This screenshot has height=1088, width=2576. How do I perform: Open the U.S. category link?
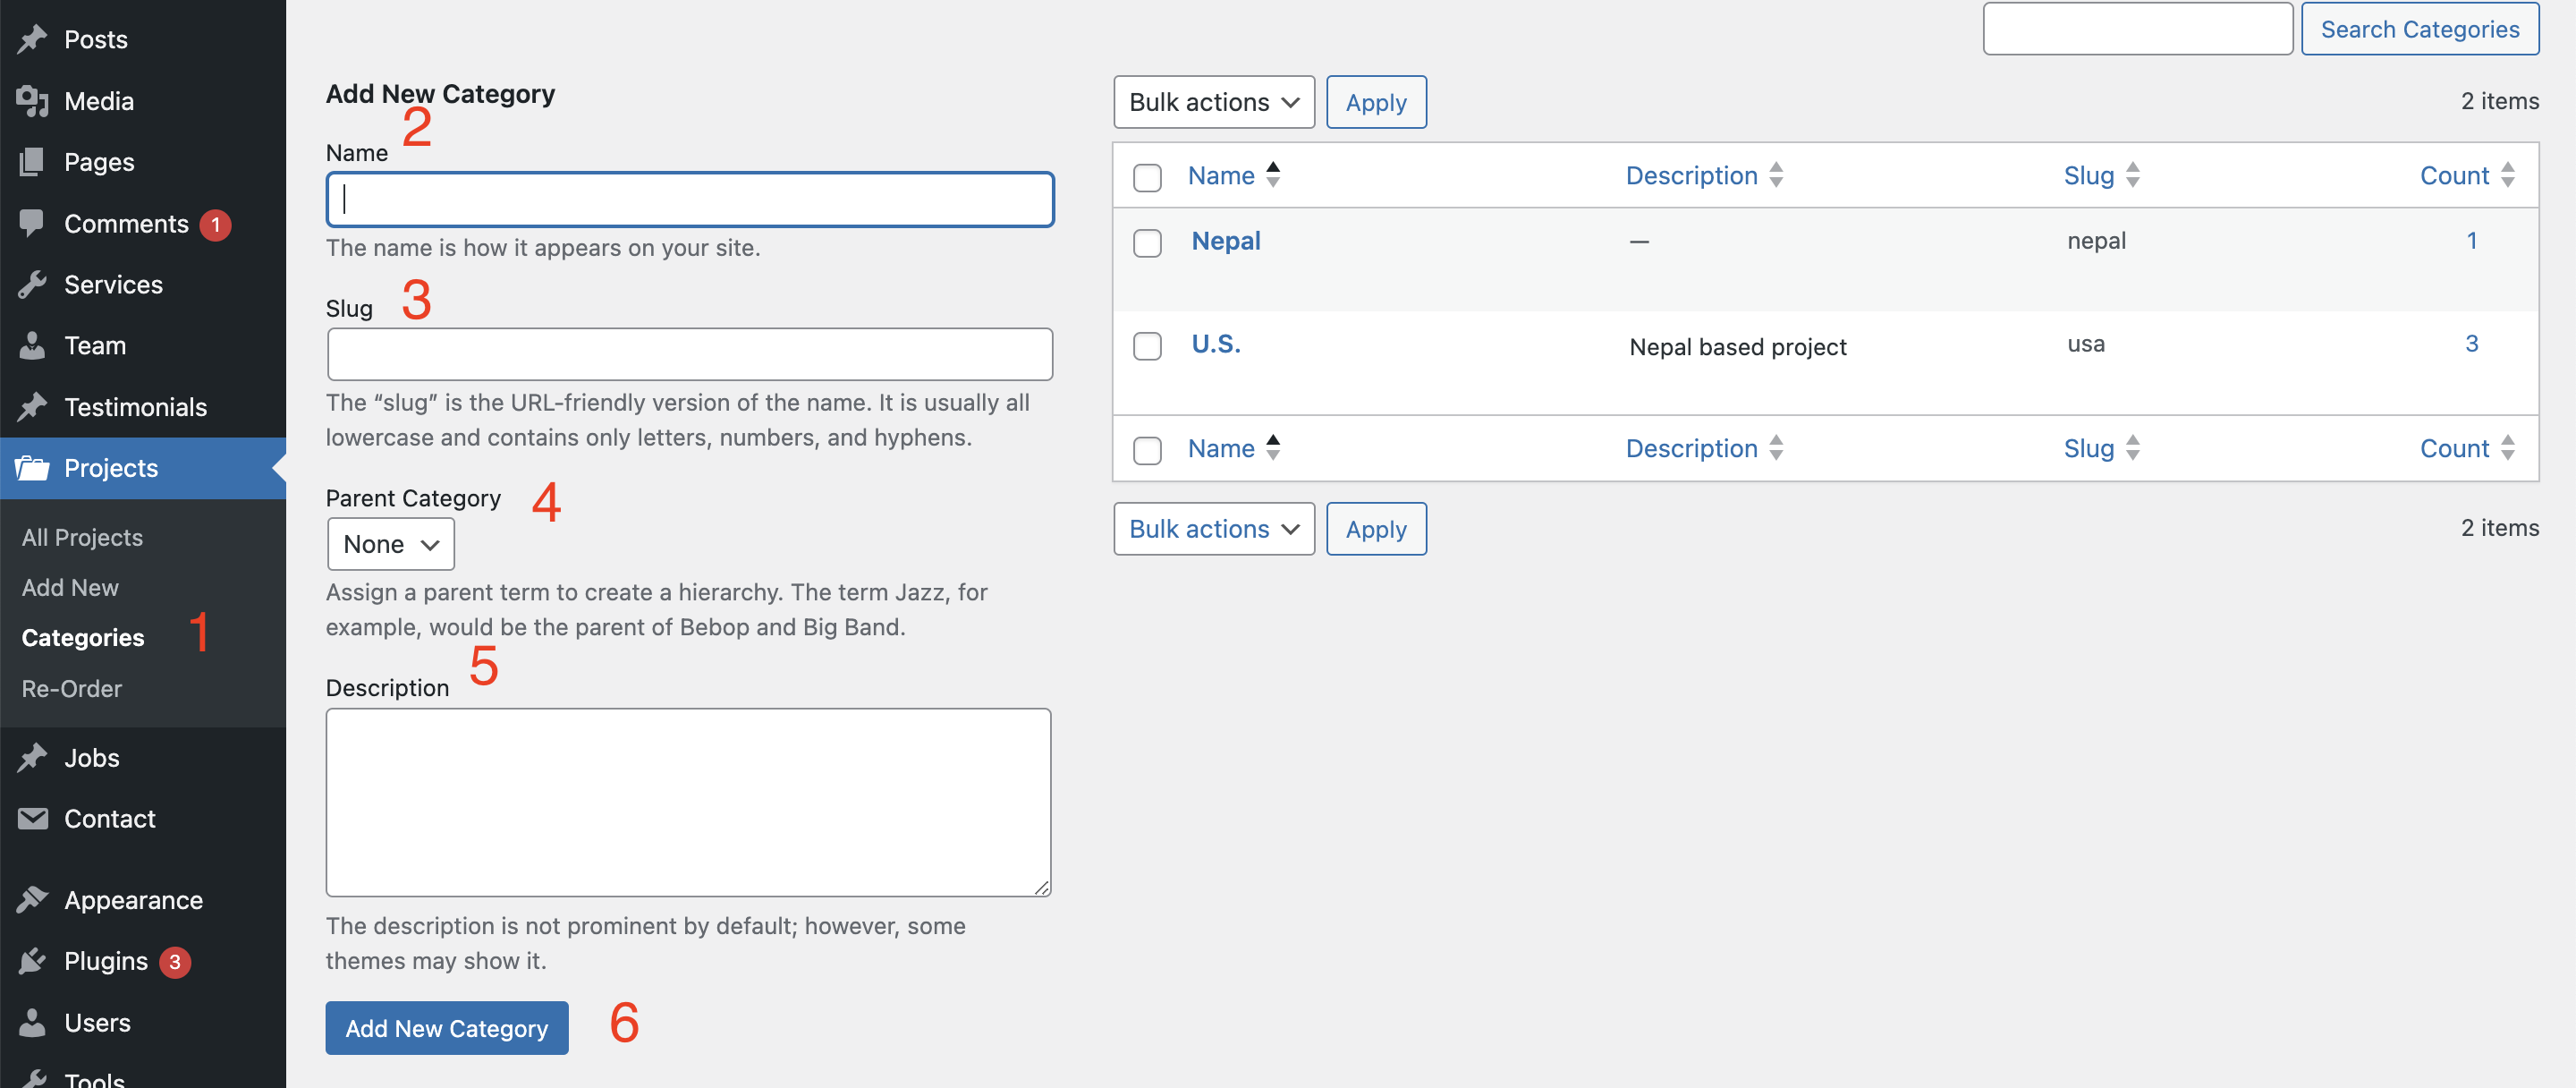(x=1216, y=344)
